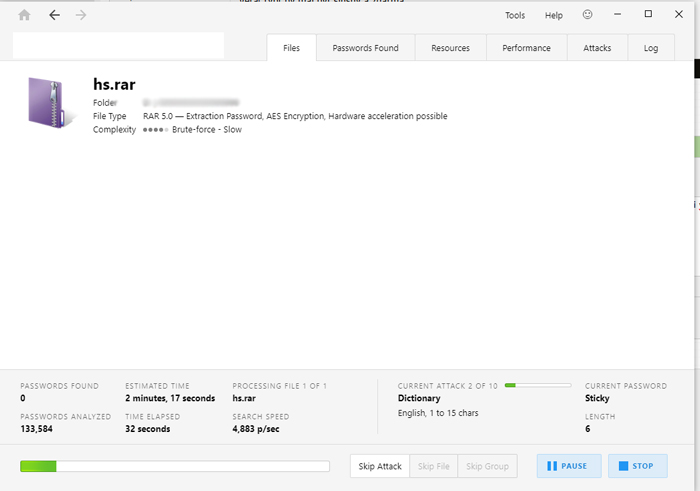700x491 pixels.
Task: Open the smiley feedback icon
Action: [x=588, y=15]
